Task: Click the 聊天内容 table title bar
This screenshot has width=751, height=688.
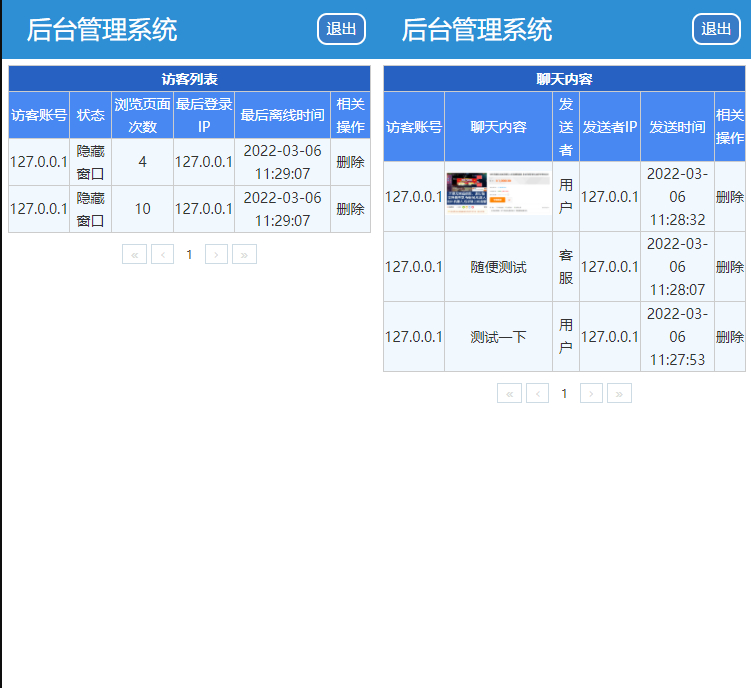Action: (564, 79)
